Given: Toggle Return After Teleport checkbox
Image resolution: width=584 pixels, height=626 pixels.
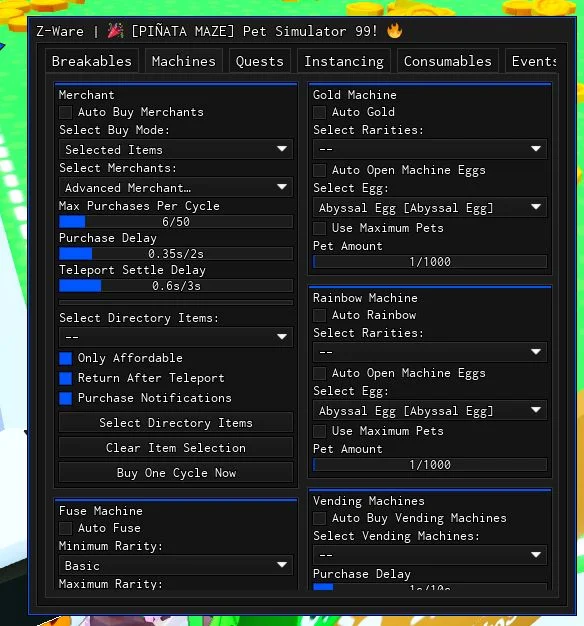Looking at the screenshot, I should click(x=65, y=378).
